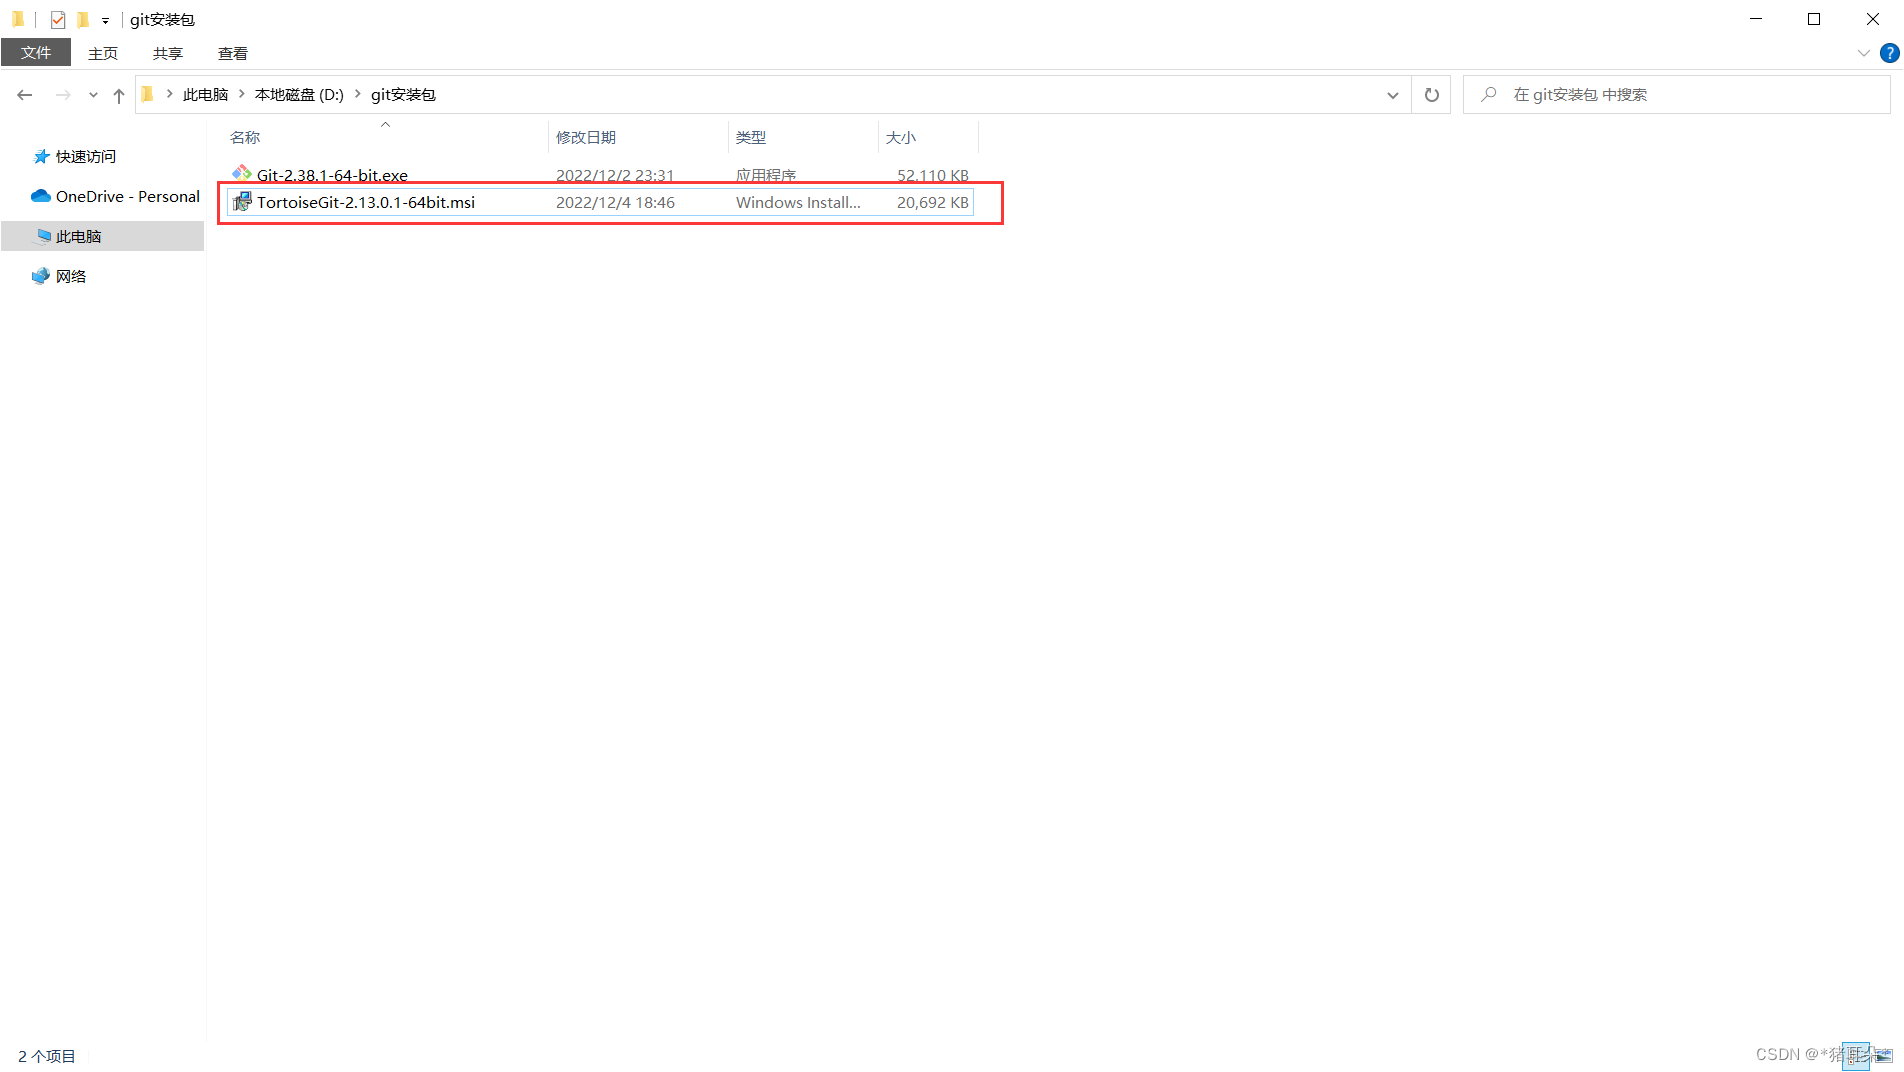Click the Git installer icon
The height and width of the screenshot is (1072, 1904).
tap(242, 174)
